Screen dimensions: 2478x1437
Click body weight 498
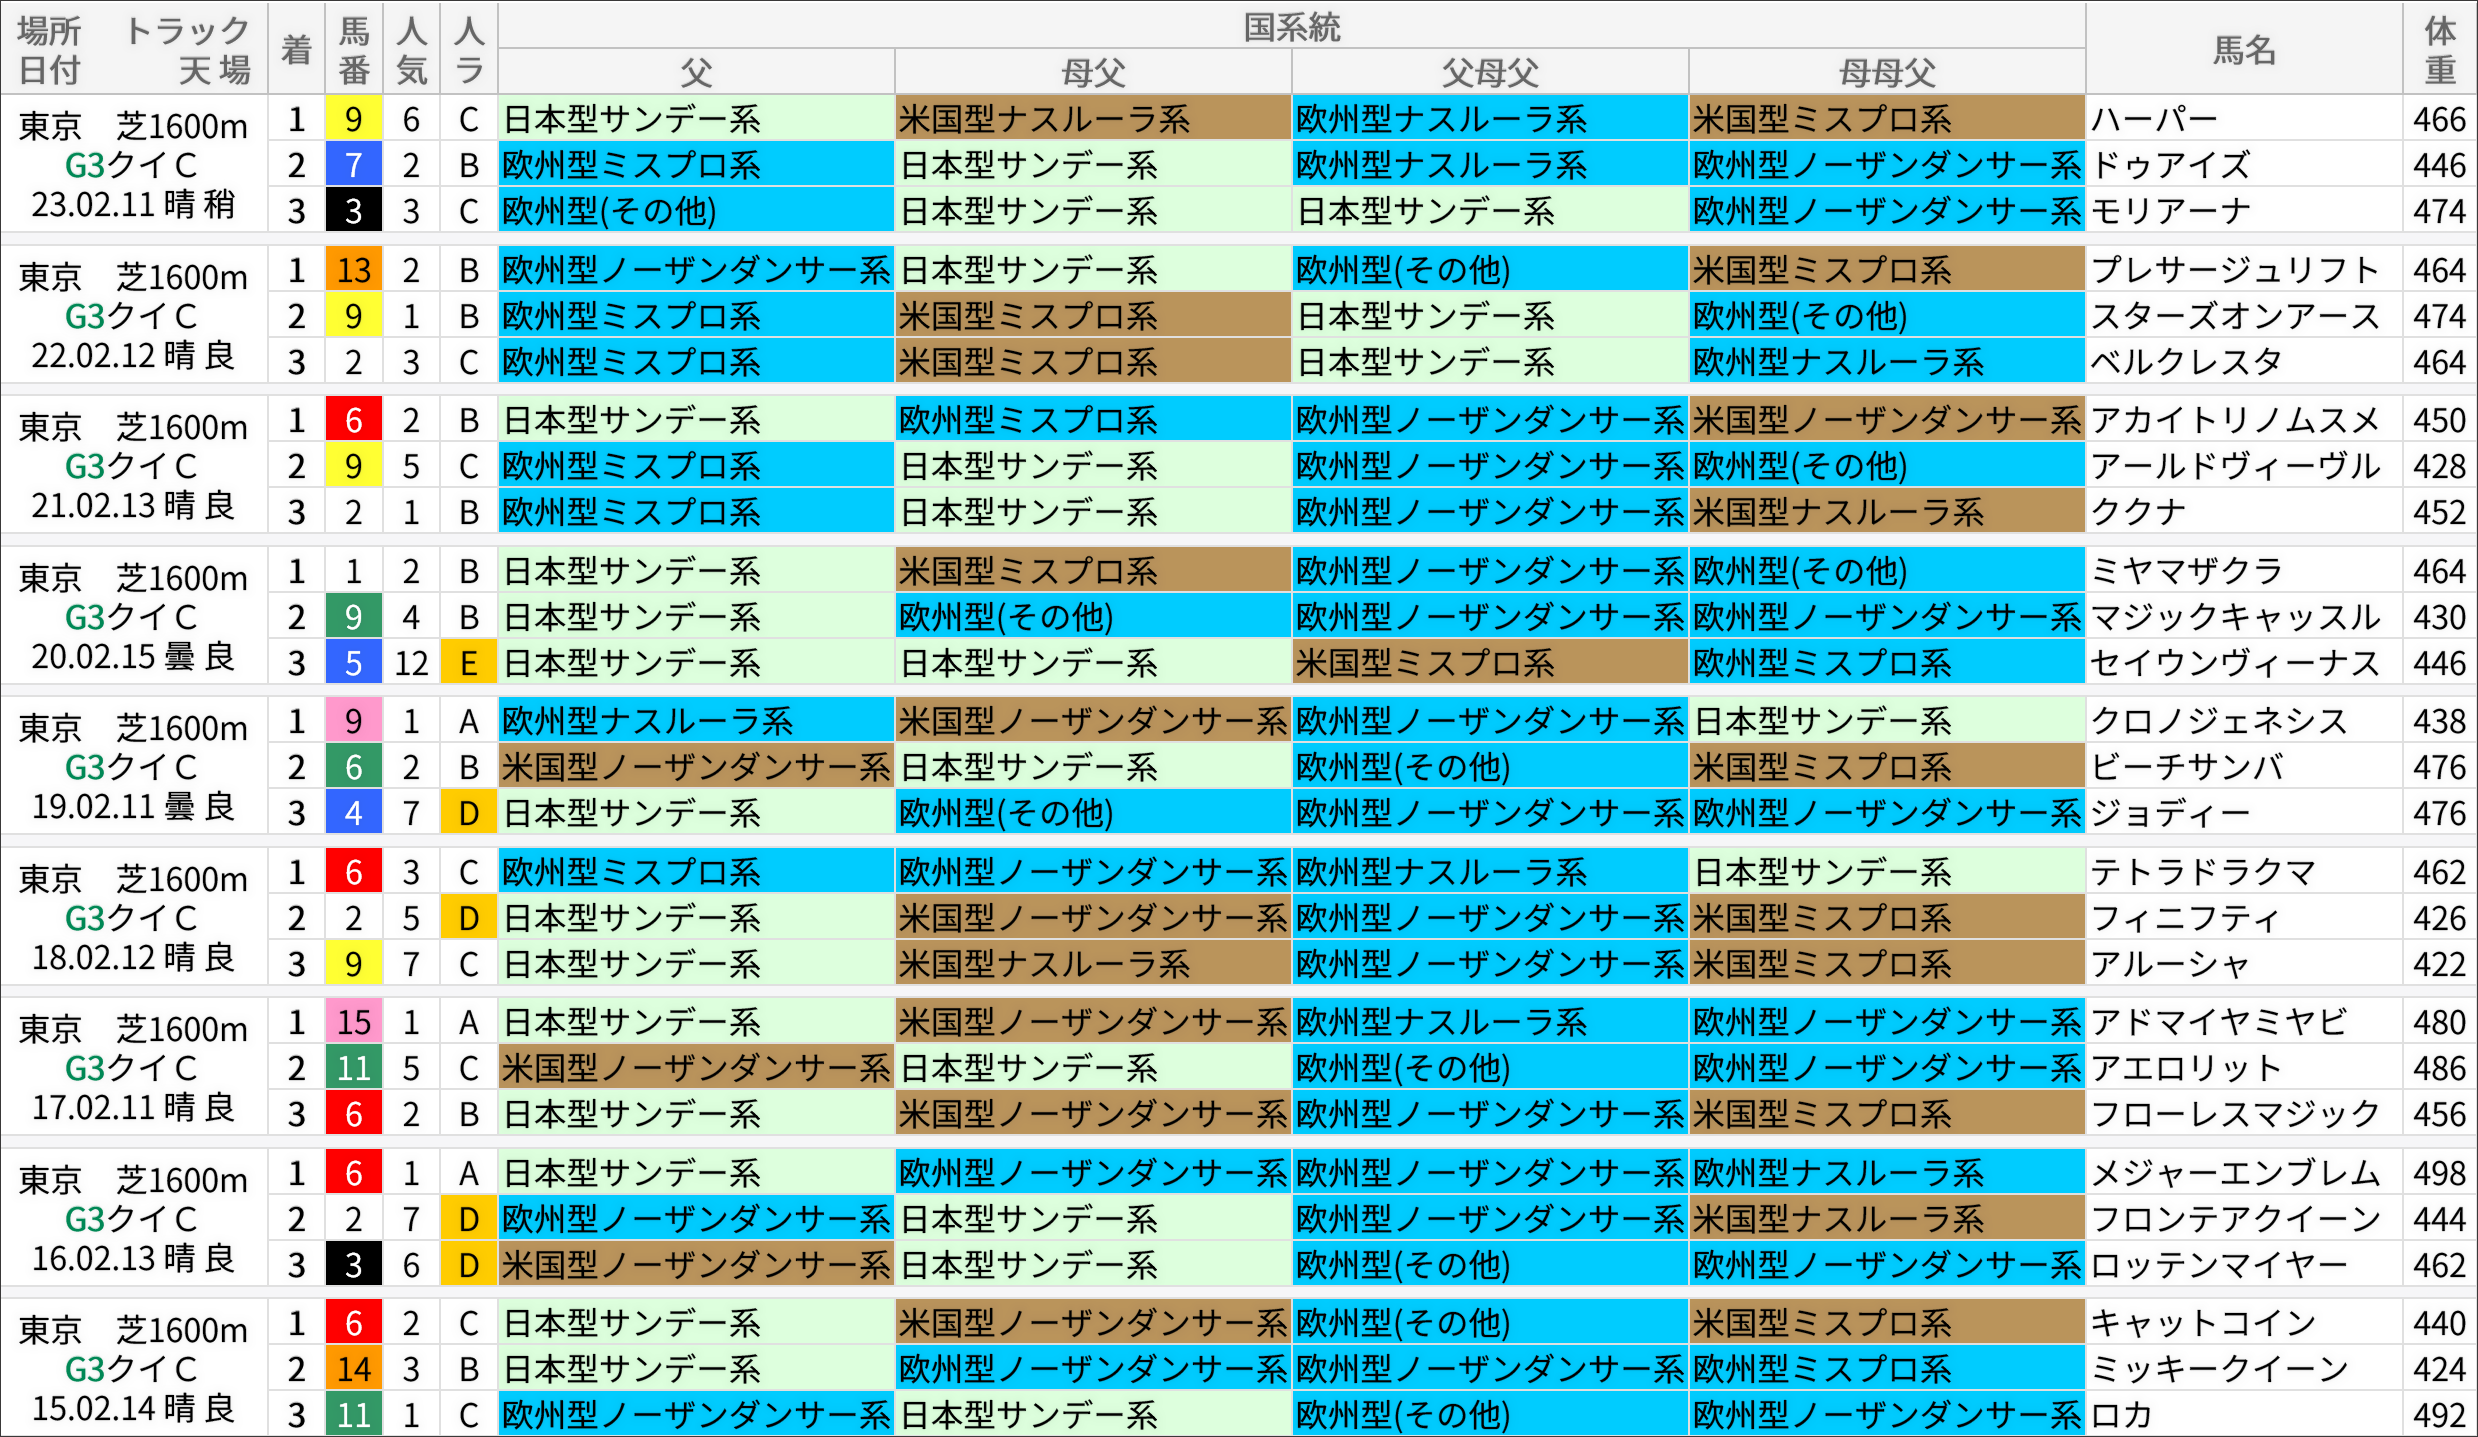tap(2440, 1173)
